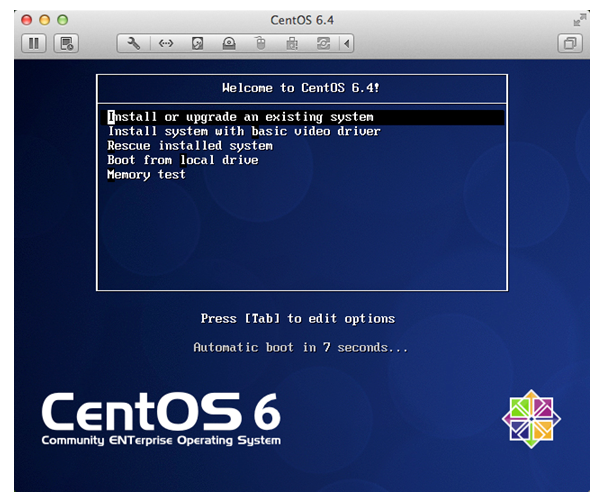The height and width of the screenshot is (497, 599).
Task: Select Install system with basic video driver
Action: pyautogui.click(x=244, y=131)
